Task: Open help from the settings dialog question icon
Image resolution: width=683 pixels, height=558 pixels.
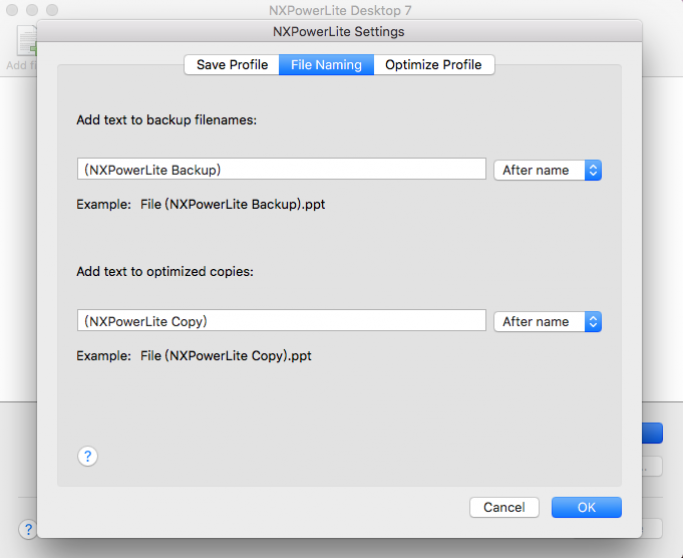Action: tap(88, 456)
